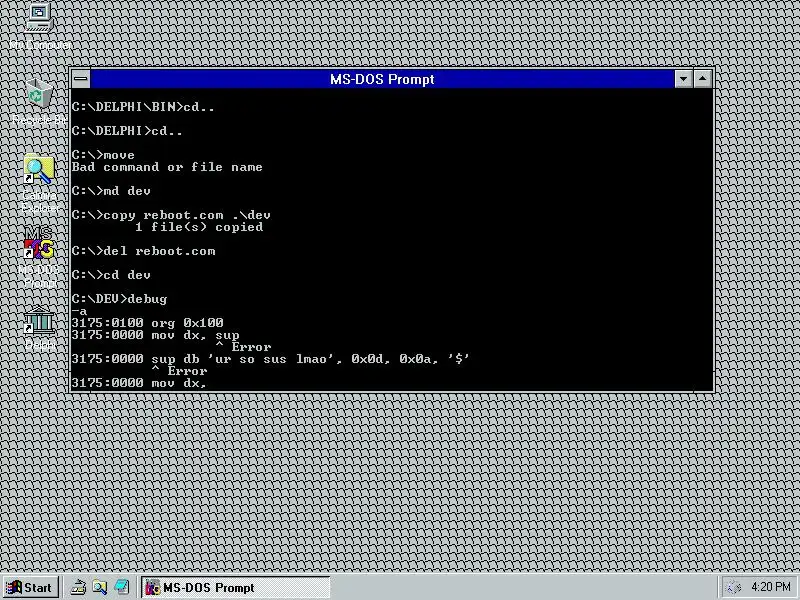800x600 pixels.
Task: Click the 'C:\DEV>debug' line
Action: coord(119,299)
